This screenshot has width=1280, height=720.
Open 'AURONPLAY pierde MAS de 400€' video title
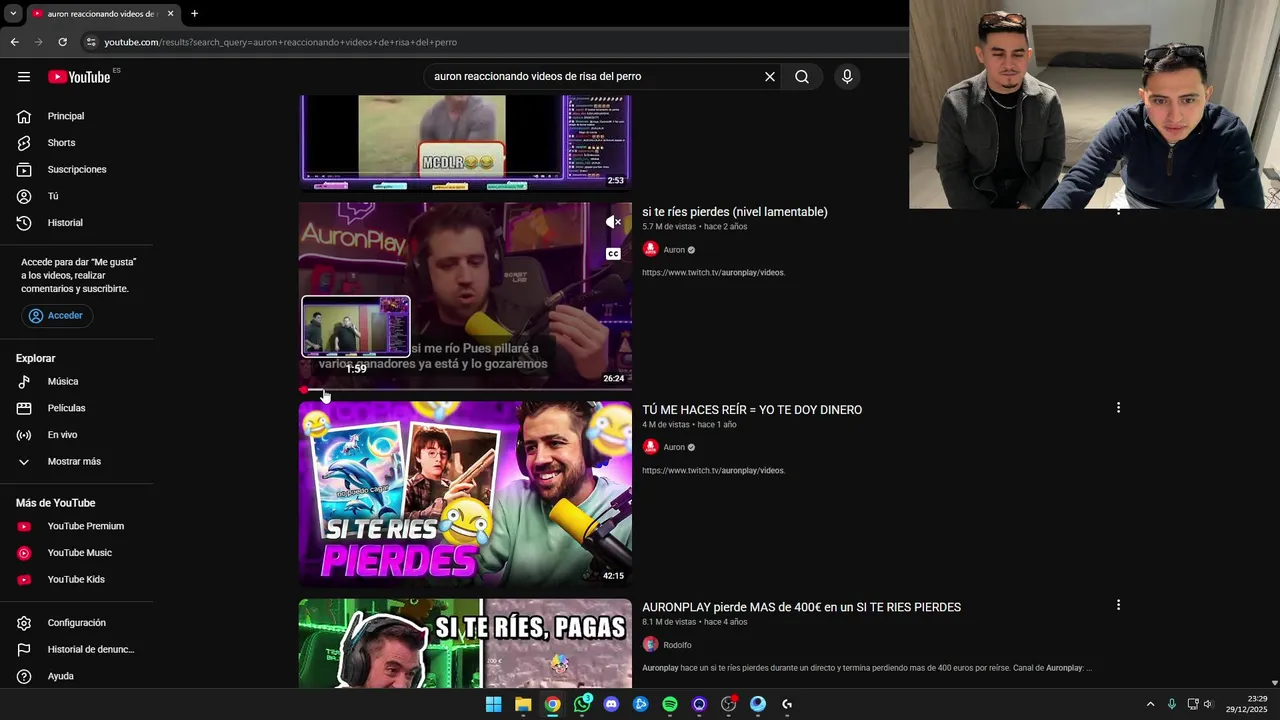(801, 607)
